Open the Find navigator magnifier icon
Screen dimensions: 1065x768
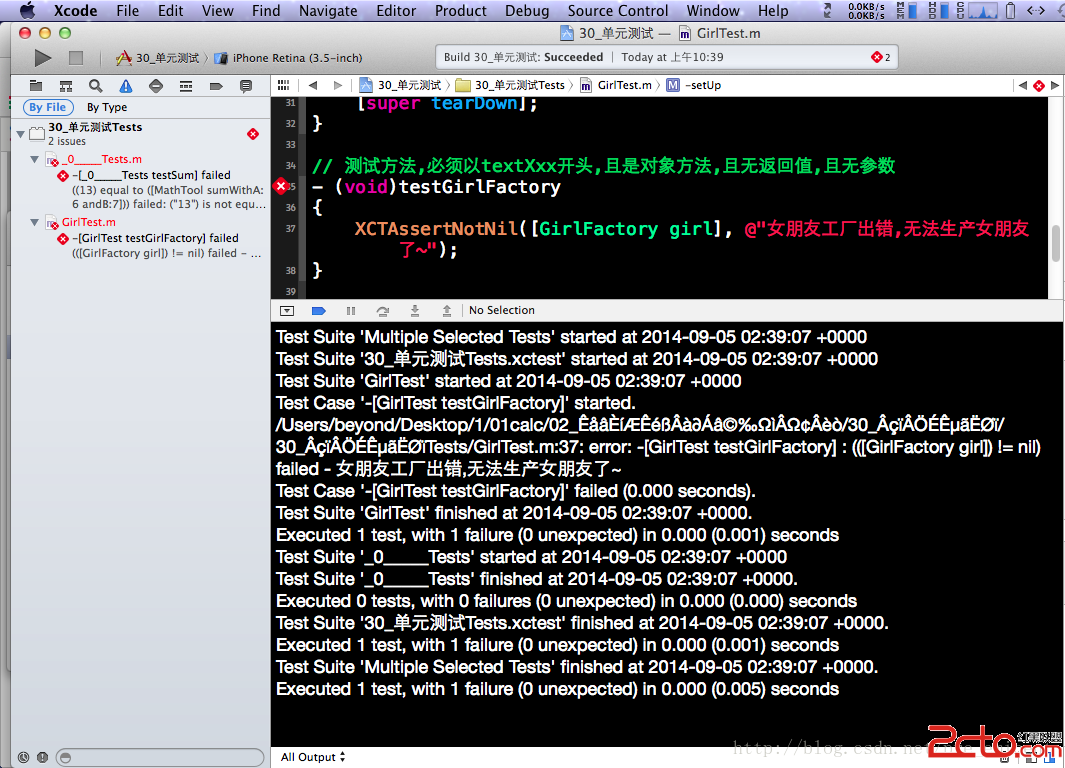click(96, 86)
